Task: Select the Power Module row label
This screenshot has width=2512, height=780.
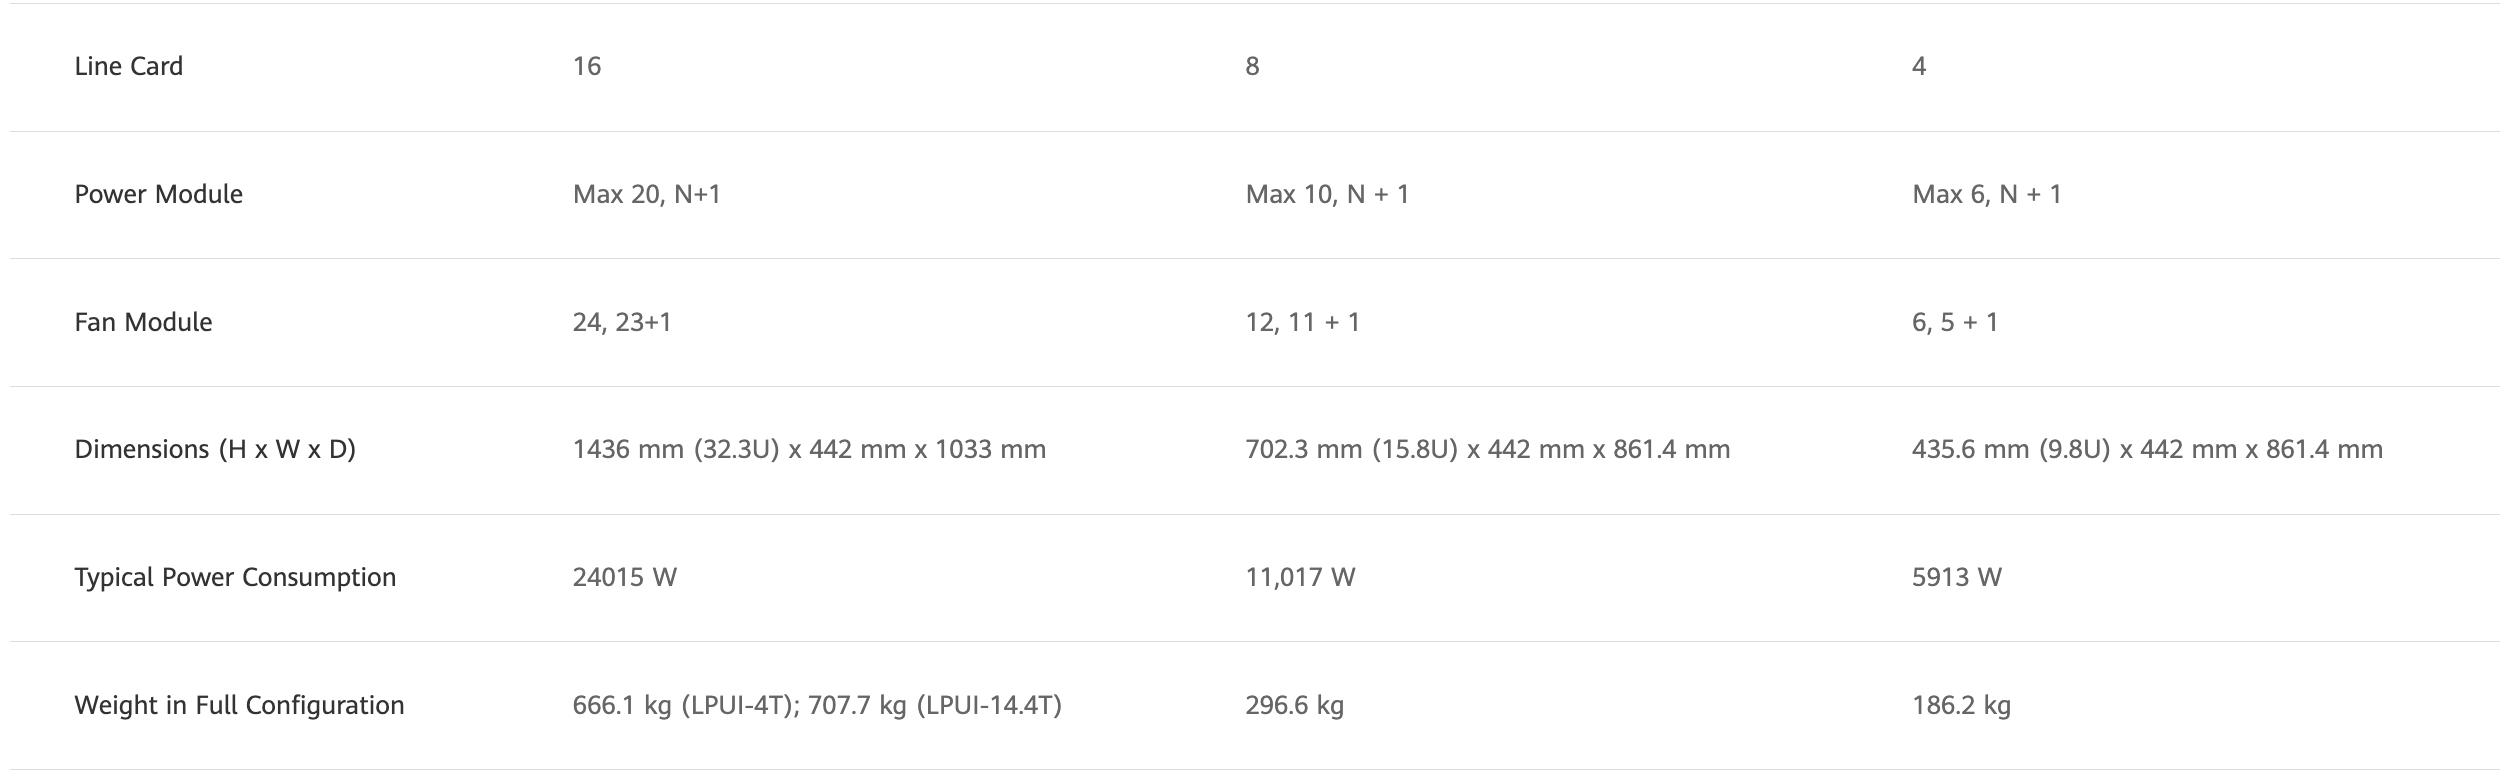Action: point(158,194)
